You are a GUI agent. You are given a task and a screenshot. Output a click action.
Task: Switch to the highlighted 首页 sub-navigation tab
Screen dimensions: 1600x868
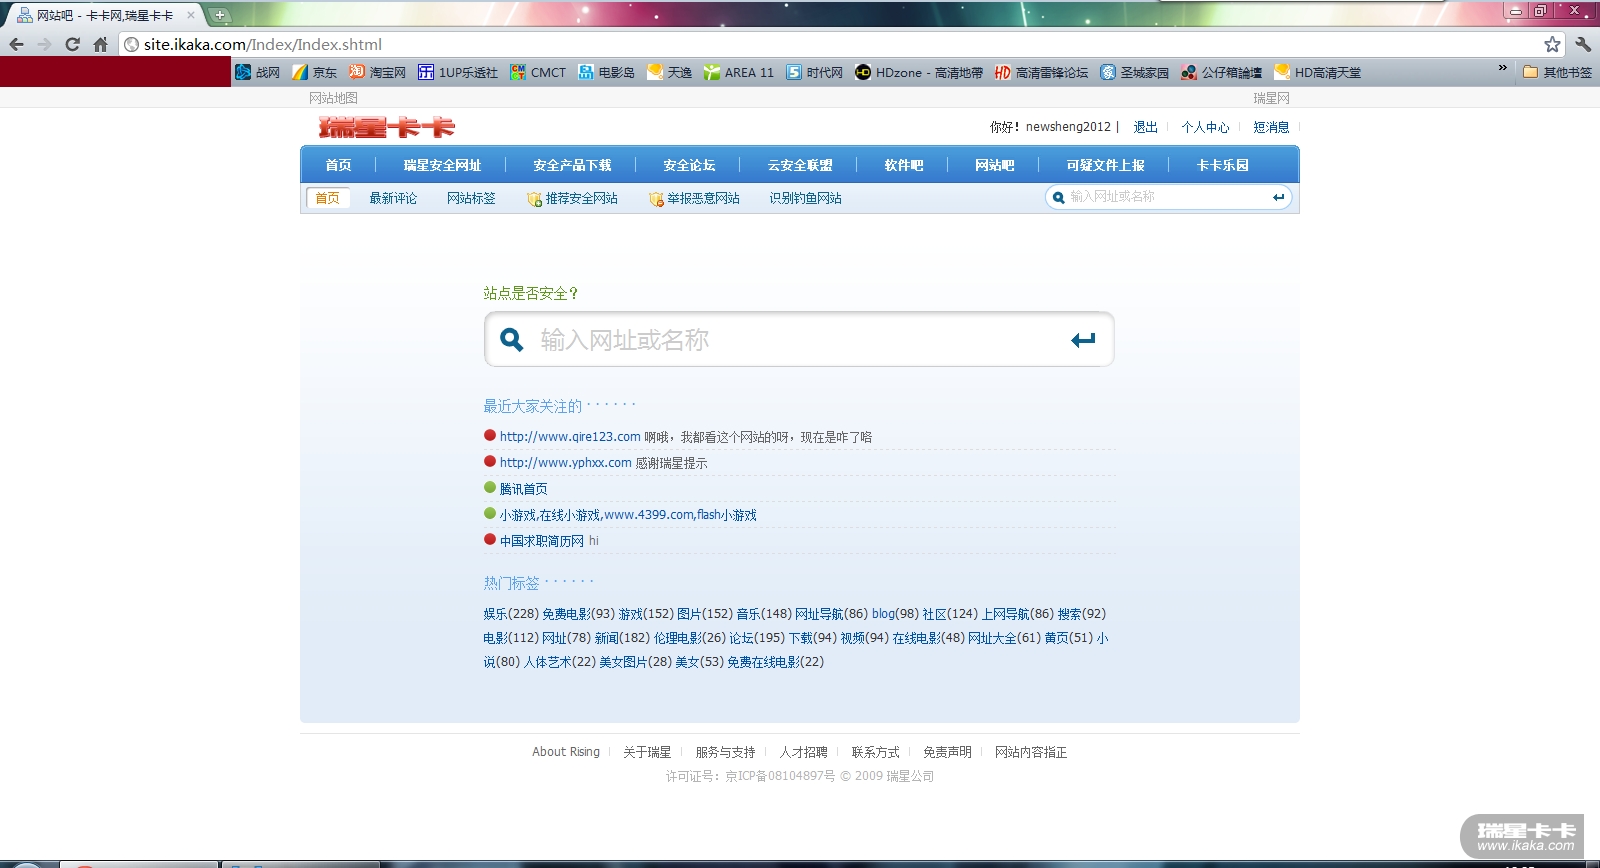pyautogui.click(x=328, y=198)
